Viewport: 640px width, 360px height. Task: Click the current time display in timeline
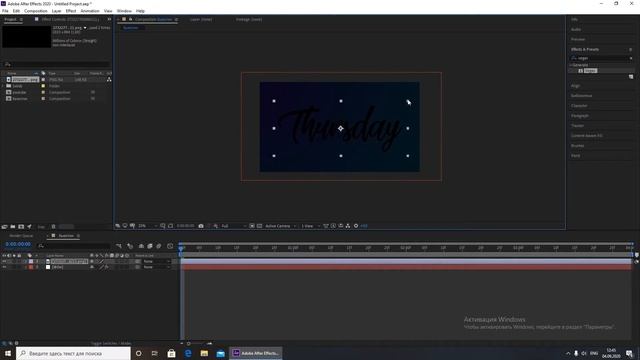coord(18,244)
